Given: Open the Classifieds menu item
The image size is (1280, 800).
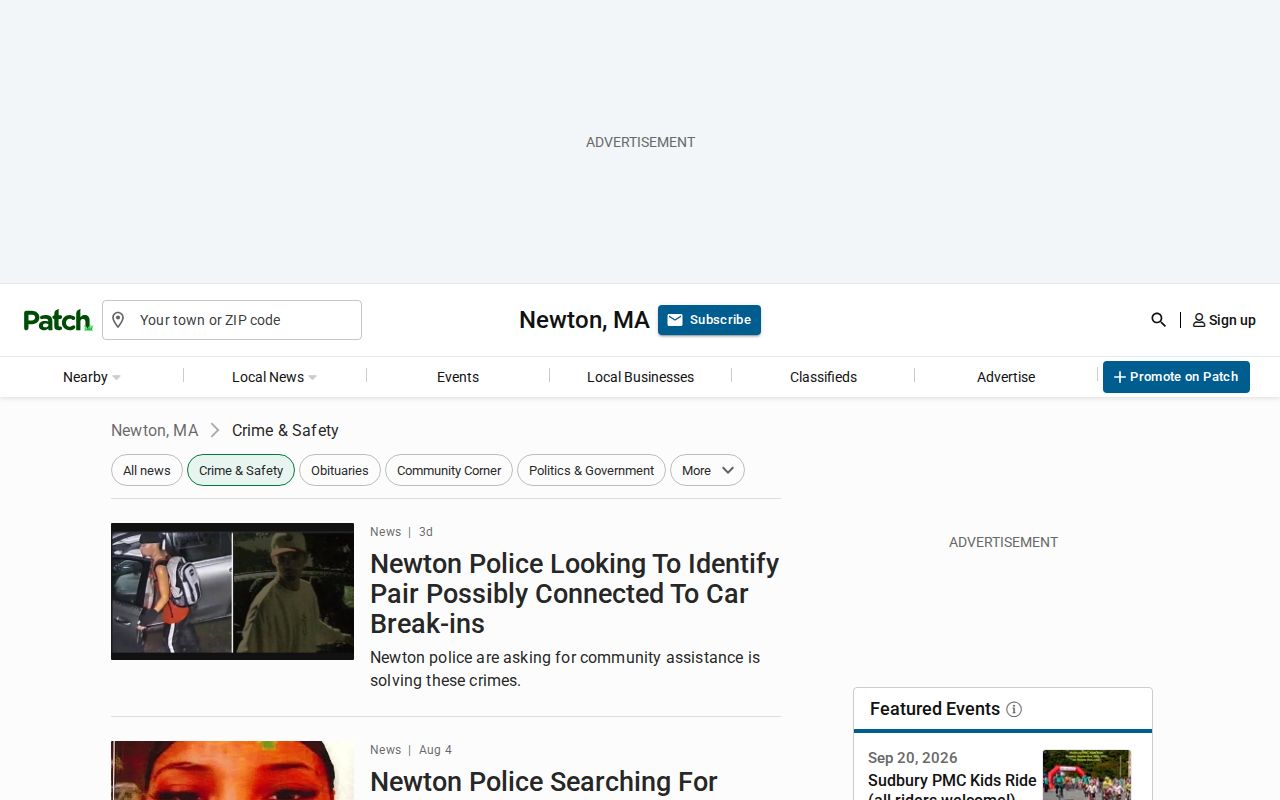Looking at the screenshot, I should coord(823,377).
